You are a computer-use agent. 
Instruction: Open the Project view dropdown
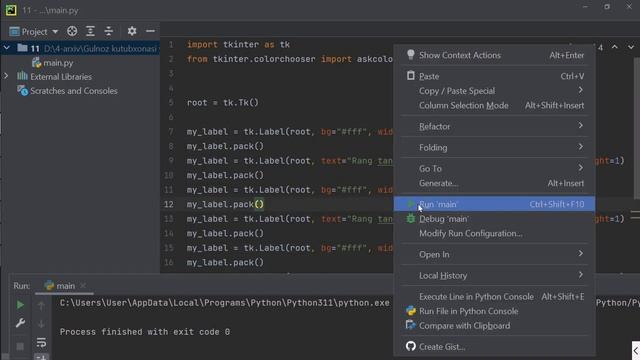[x=34, y=31]
